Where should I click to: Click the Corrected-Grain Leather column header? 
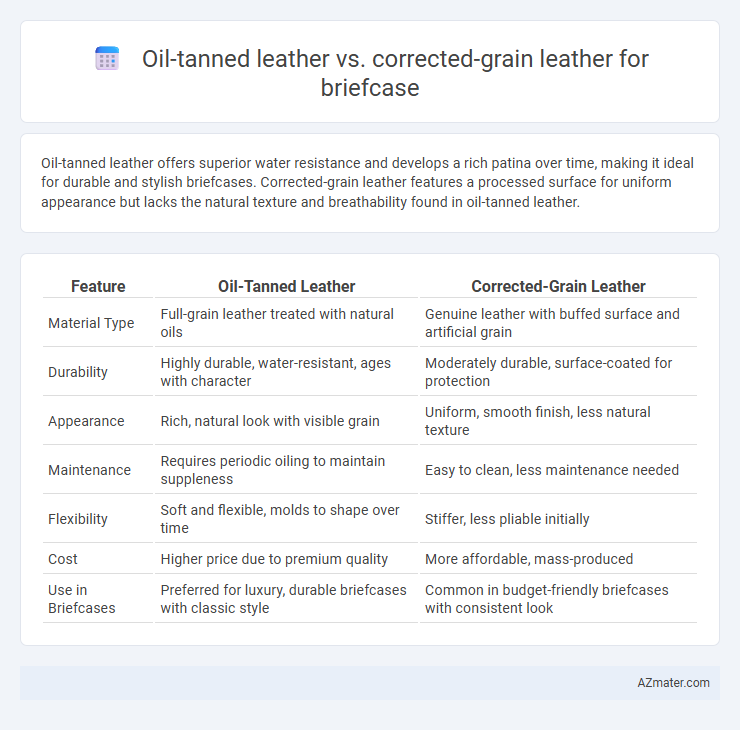[558, 286]
